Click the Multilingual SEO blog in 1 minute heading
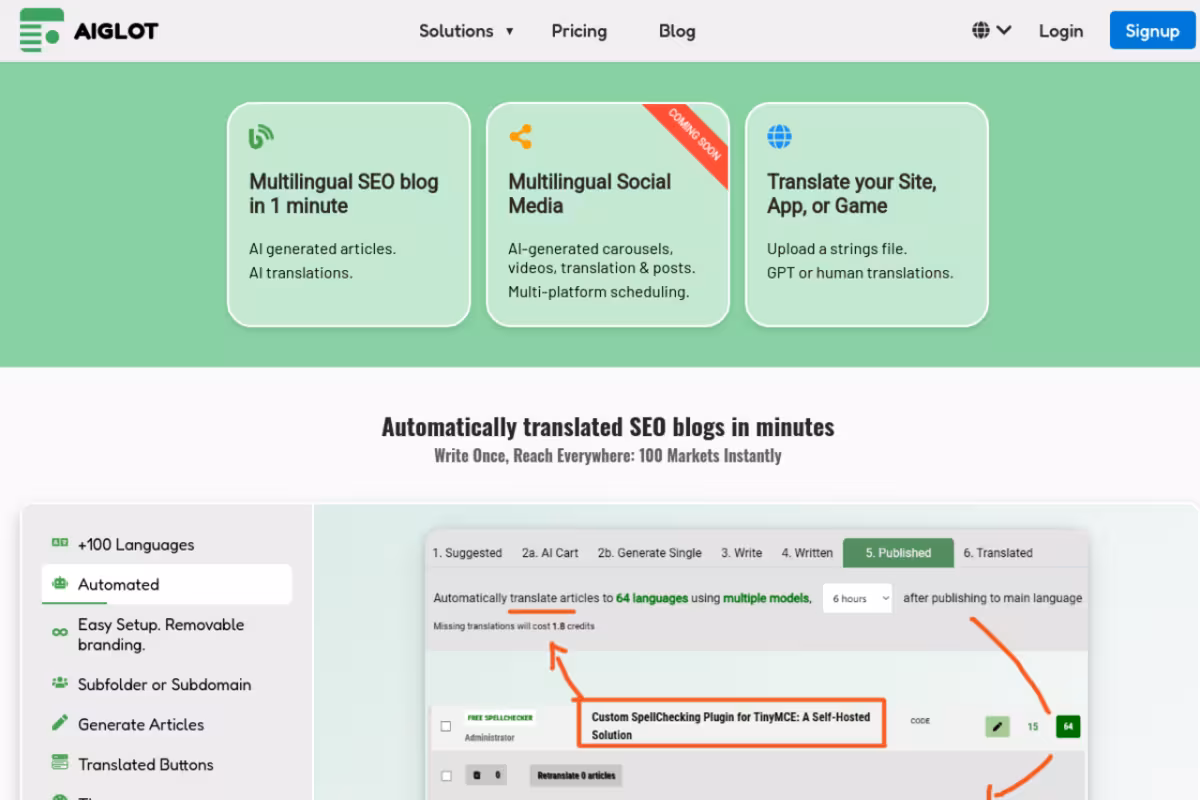Viewport: 1200px width, 800px height. click(x=344, y=194)
